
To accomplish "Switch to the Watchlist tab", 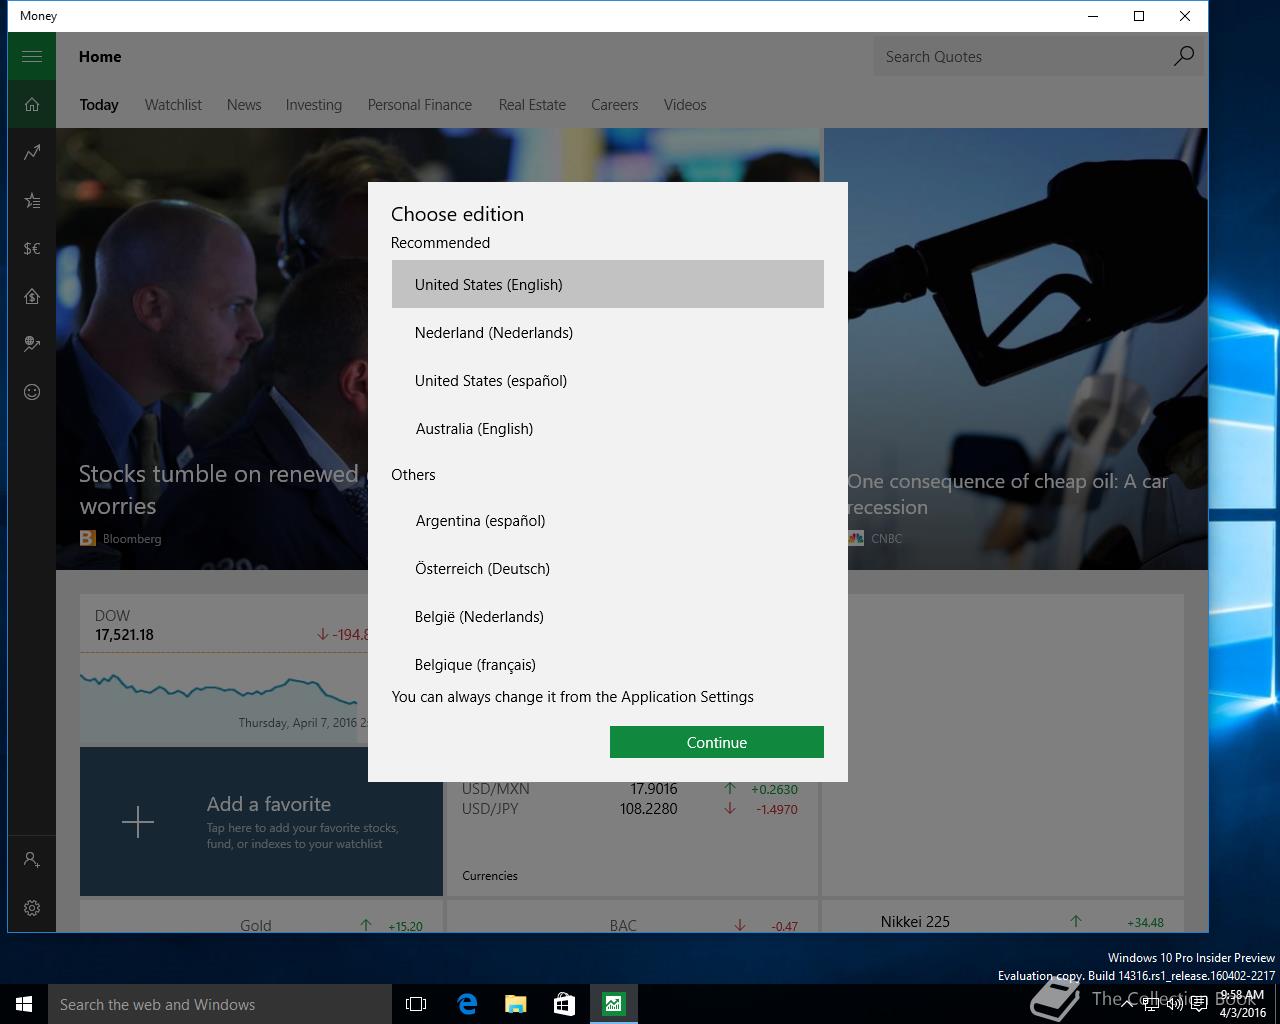I will coord(173,105).
